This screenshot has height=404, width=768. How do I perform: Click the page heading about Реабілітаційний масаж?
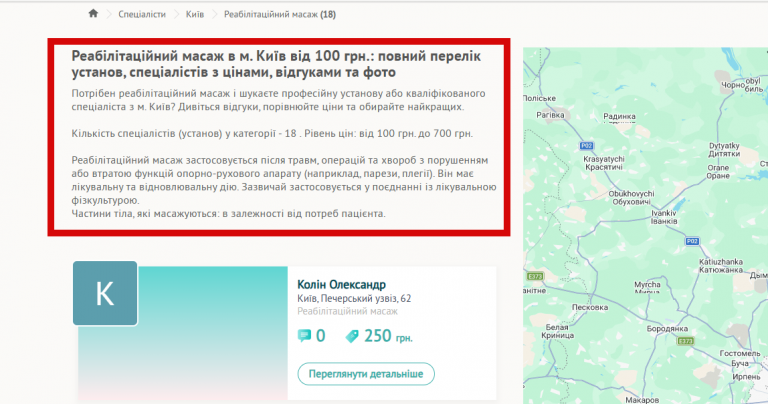276,64
